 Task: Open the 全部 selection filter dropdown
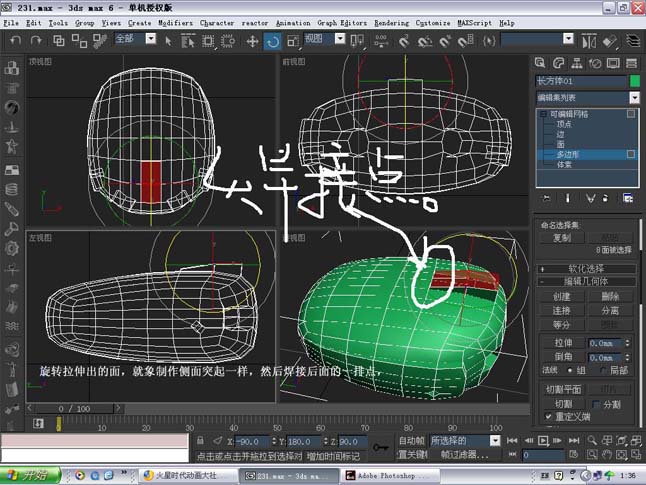click(135, 39)
